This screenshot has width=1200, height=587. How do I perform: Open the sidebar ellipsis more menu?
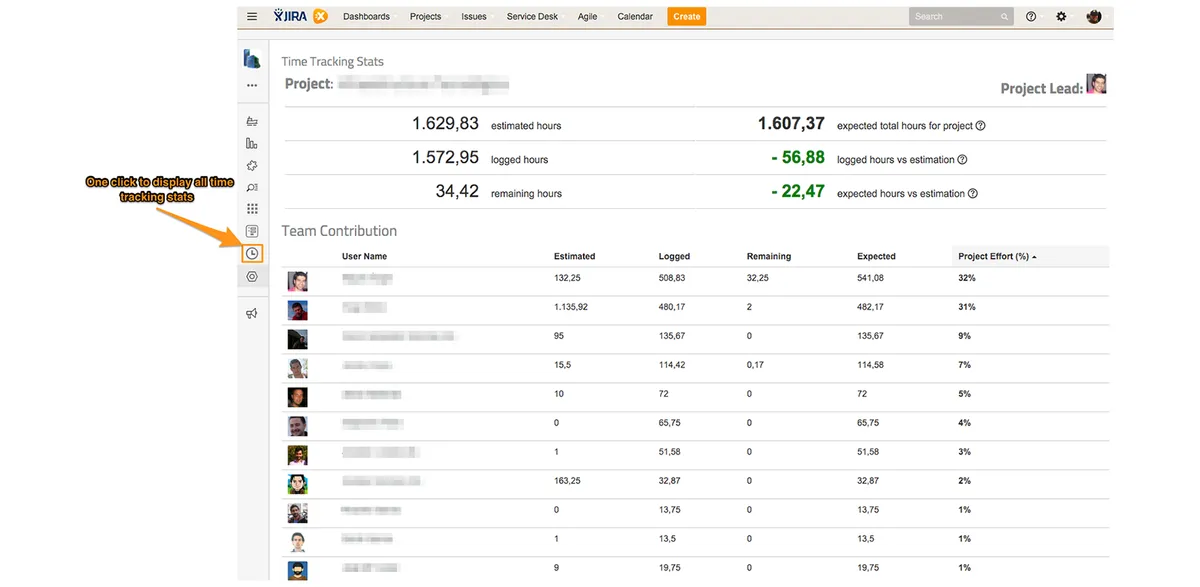coord(252,86)
